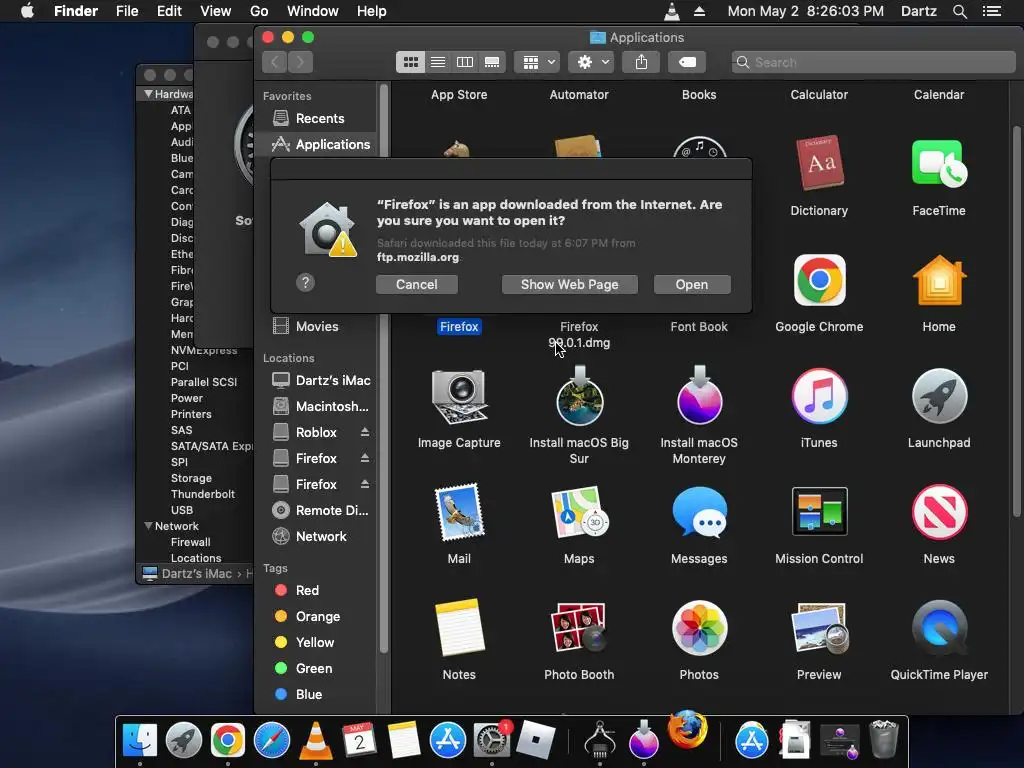Open Dartz's iMac in sidebar
The width and height of the screenshot is (1024, 768).
tap(316, 380)
